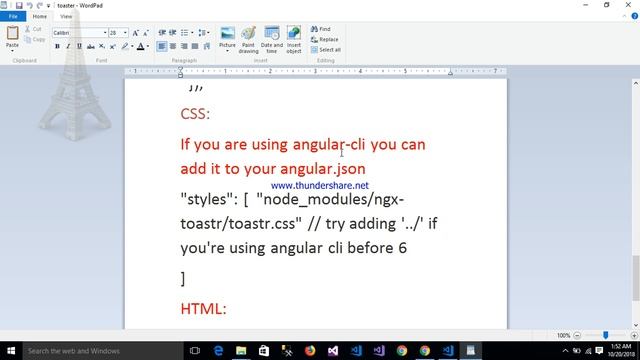
Task: Open Replace in the Editing group
Action: tap(324, 40)
